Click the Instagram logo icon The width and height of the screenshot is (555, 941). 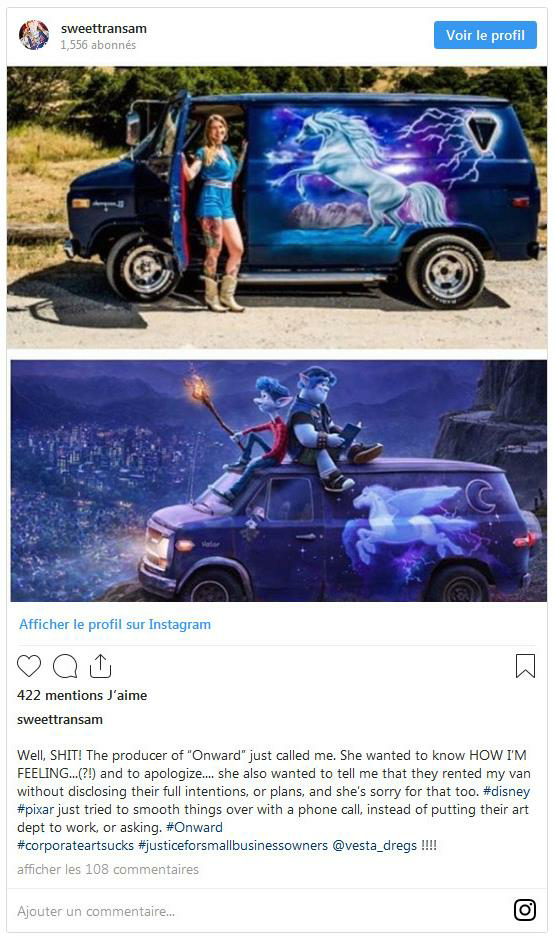(525, 910)
